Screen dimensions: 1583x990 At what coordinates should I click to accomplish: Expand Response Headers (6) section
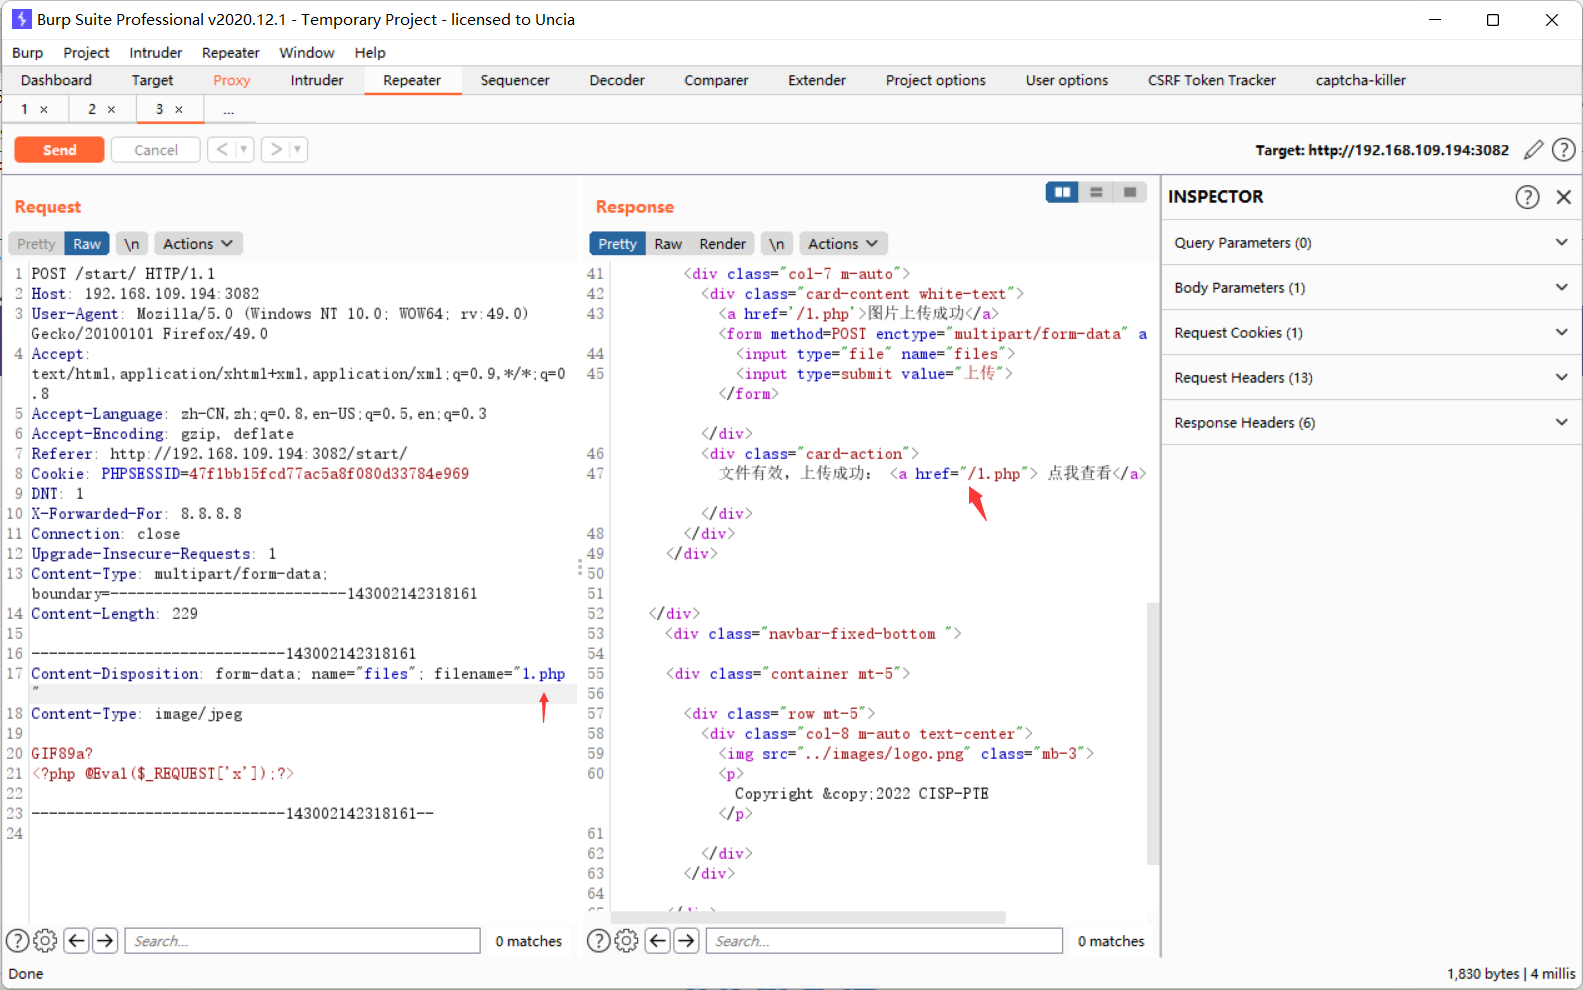point(1372,423)
